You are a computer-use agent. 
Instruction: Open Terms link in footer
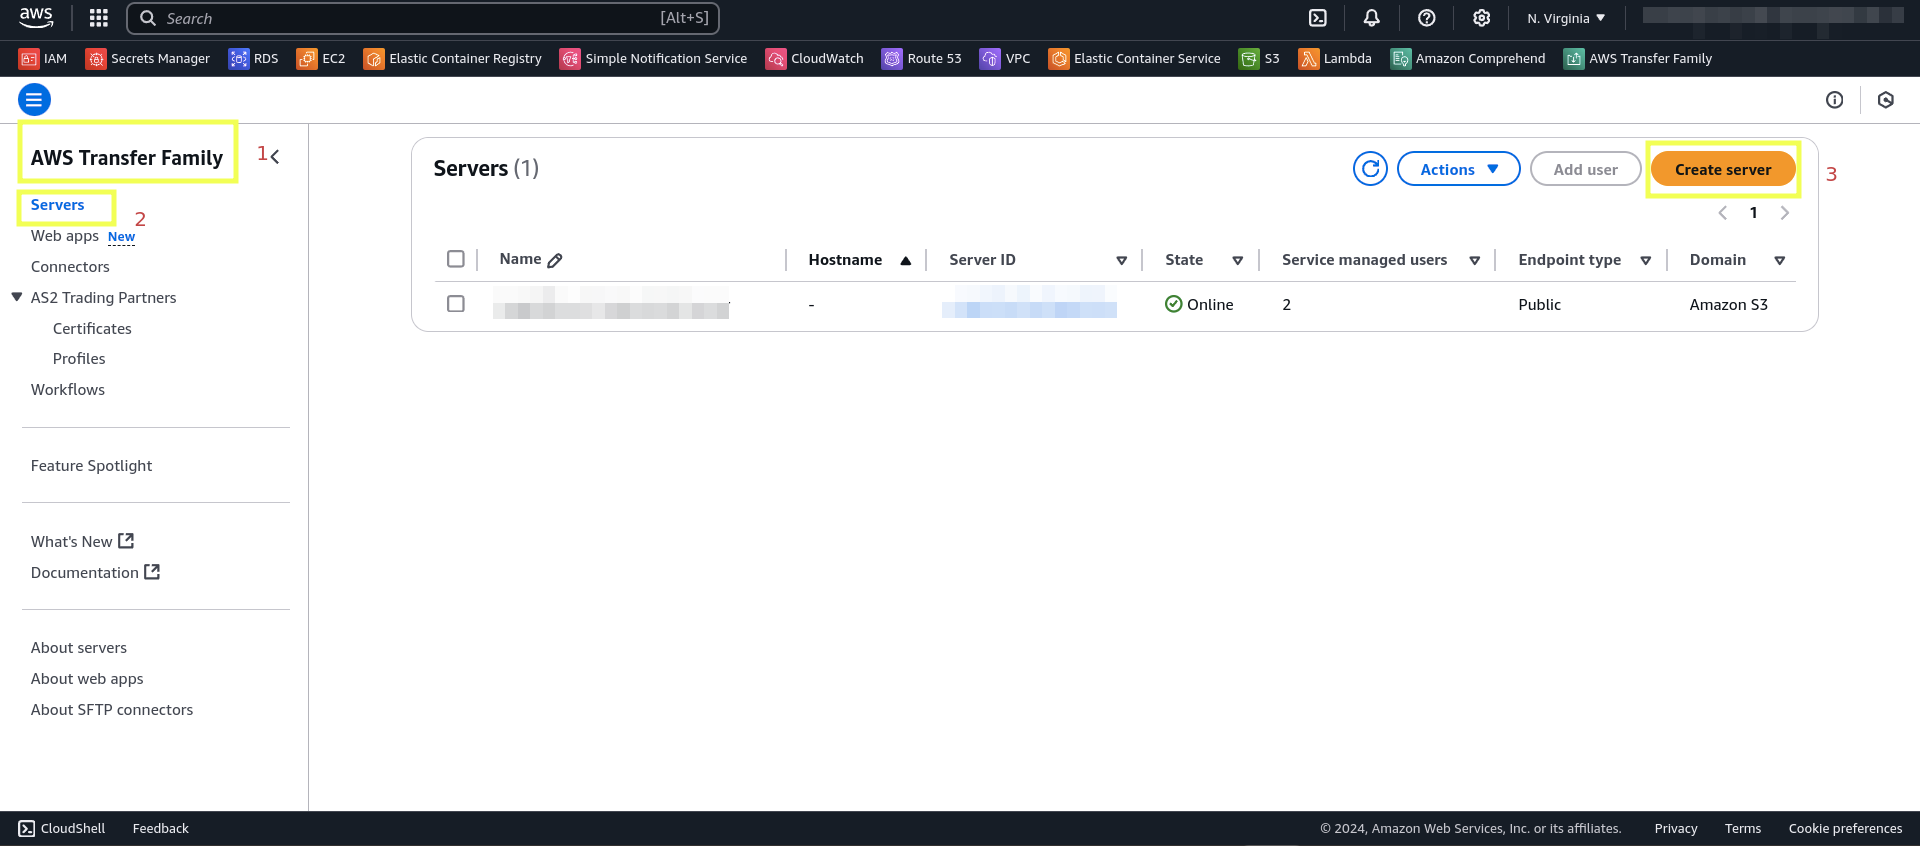coord(1743,828)
